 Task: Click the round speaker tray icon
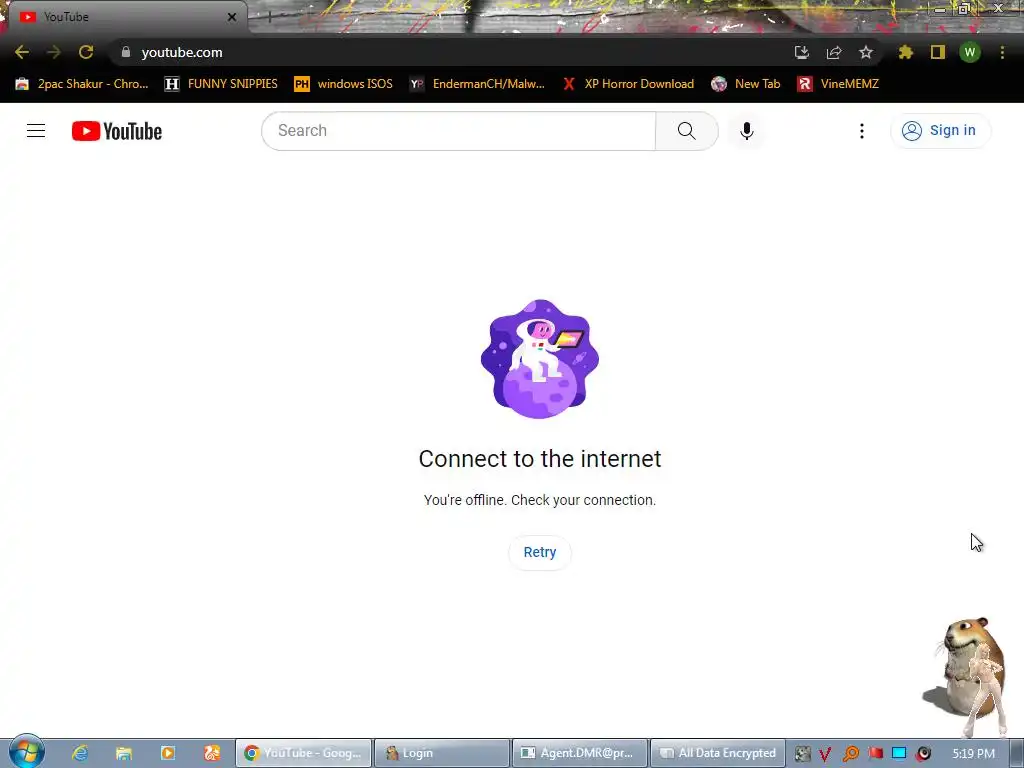(x=923, y=754)
